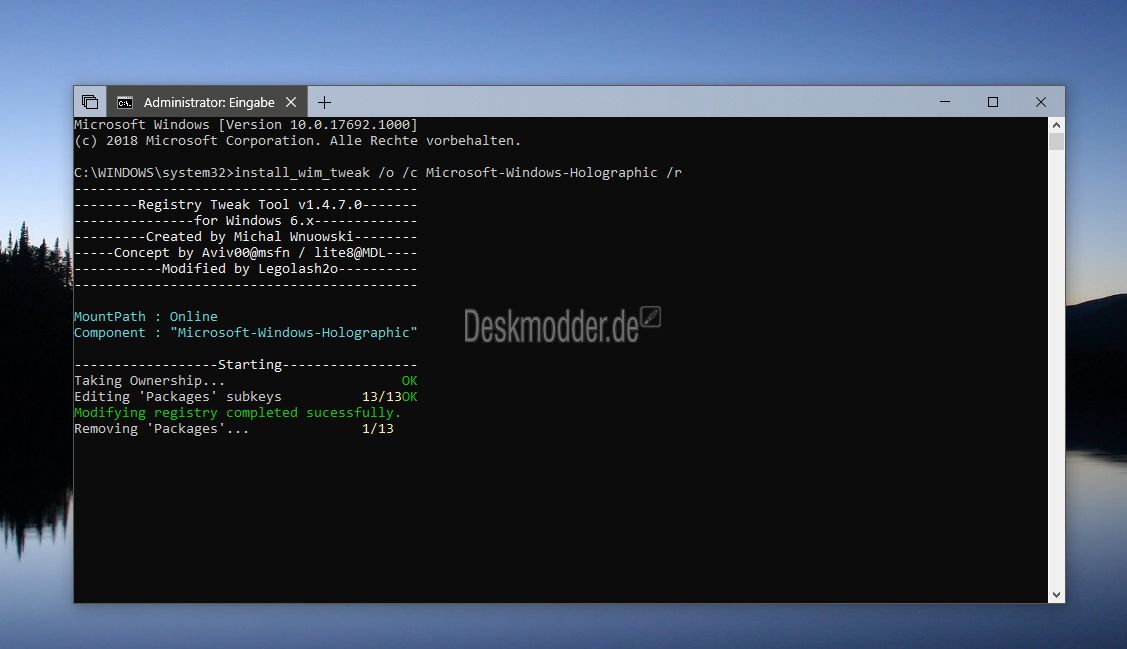
Task: Click the install_wim_tweak command line
Action: coord(378,172)
